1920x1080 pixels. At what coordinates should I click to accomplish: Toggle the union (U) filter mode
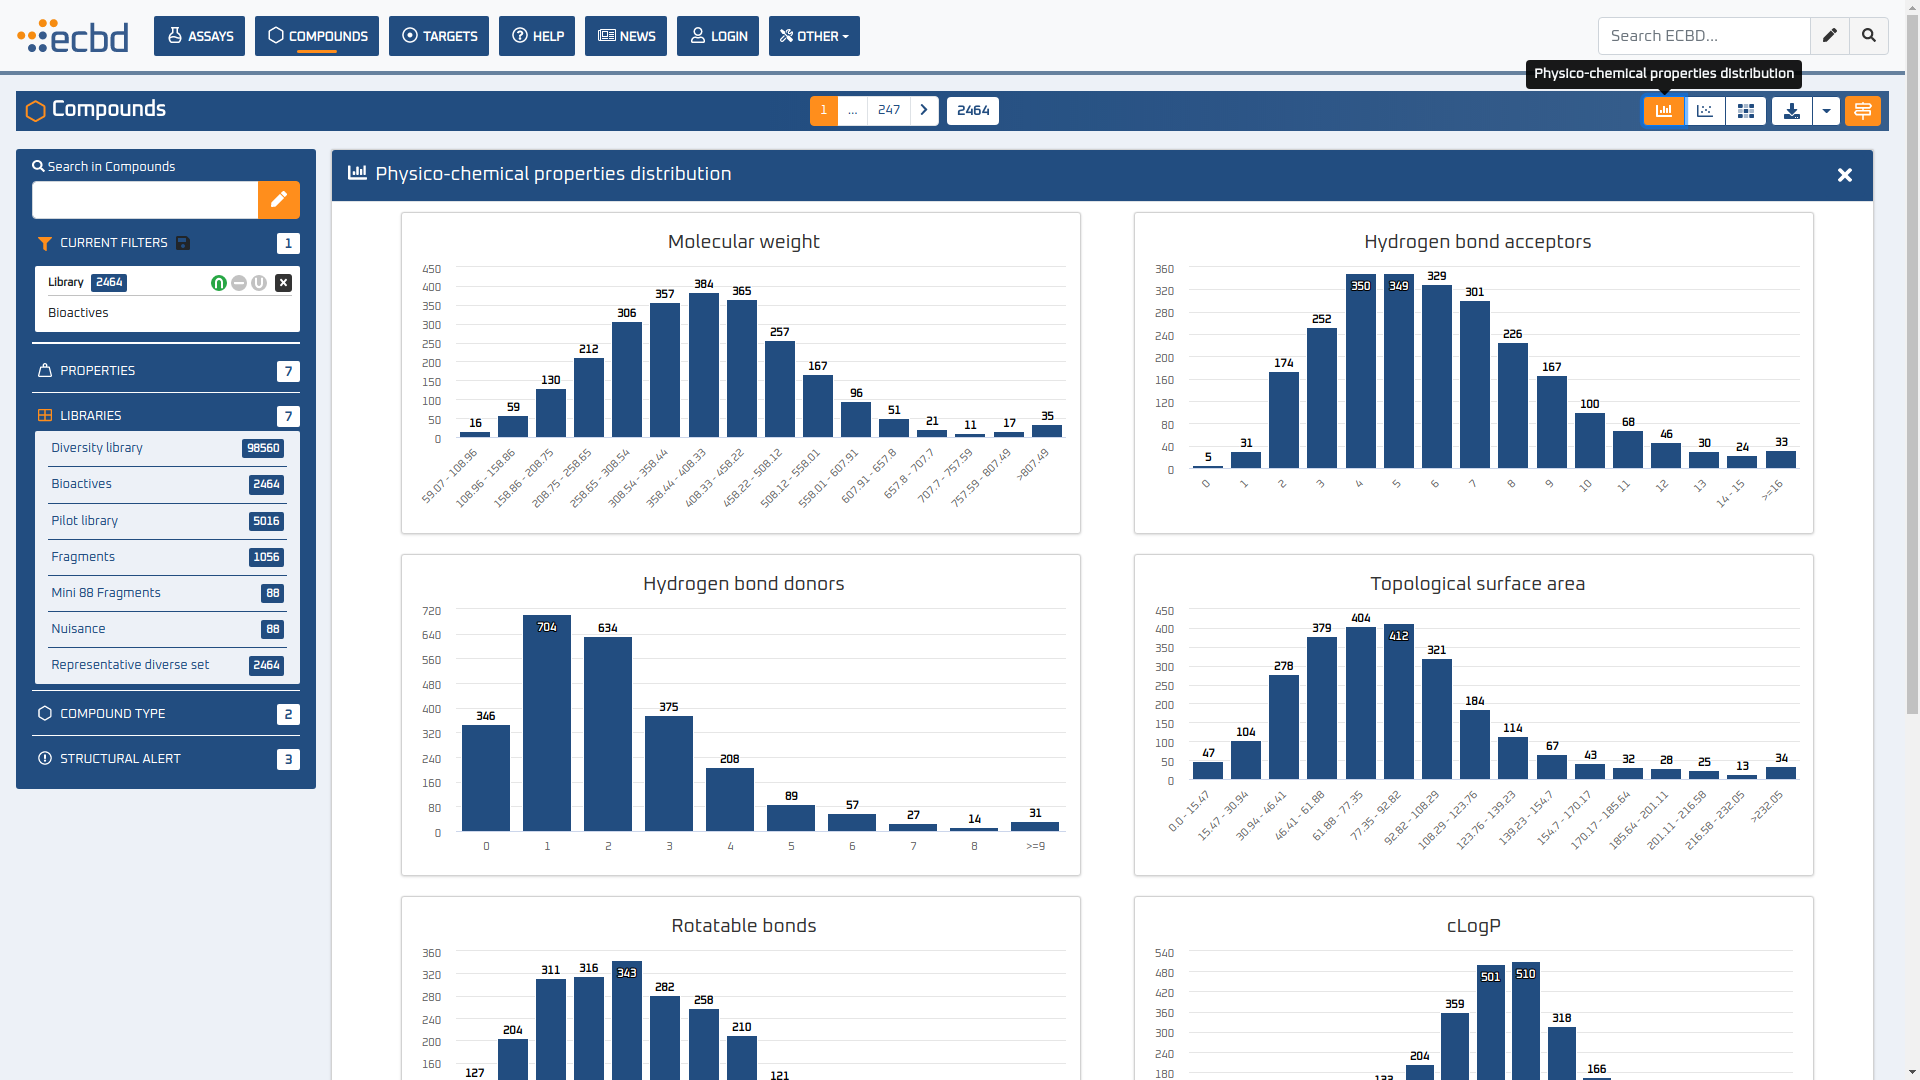click(x=259, y=283)
